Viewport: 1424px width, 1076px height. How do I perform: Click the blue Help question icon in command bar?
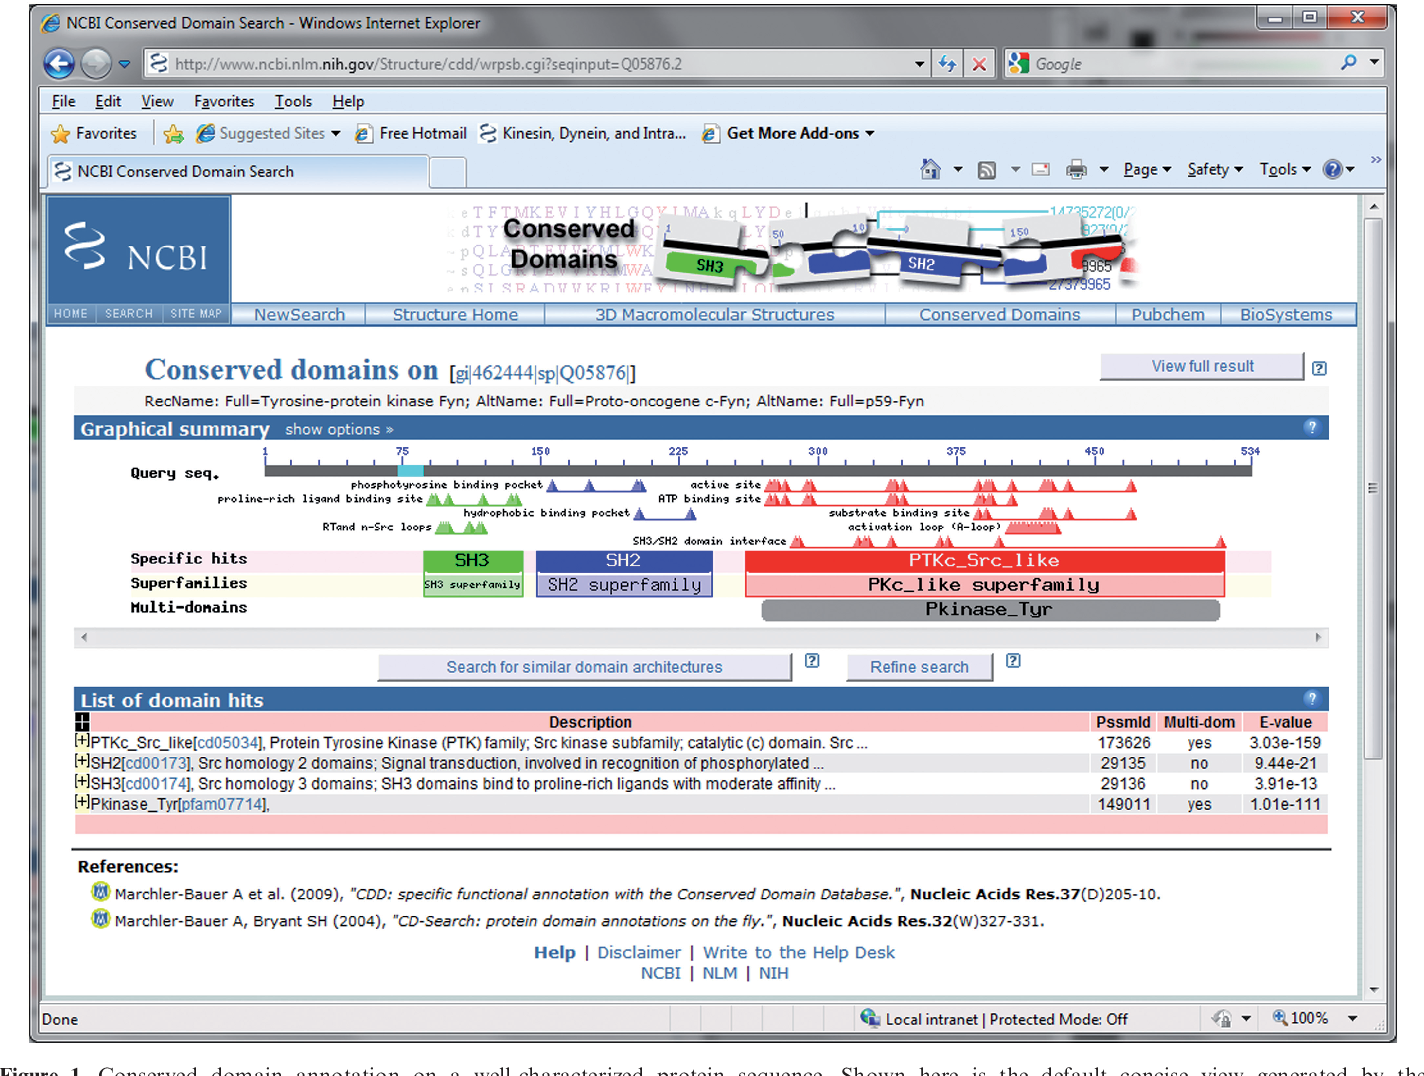pyautogui.click(x=1333, y=169)
